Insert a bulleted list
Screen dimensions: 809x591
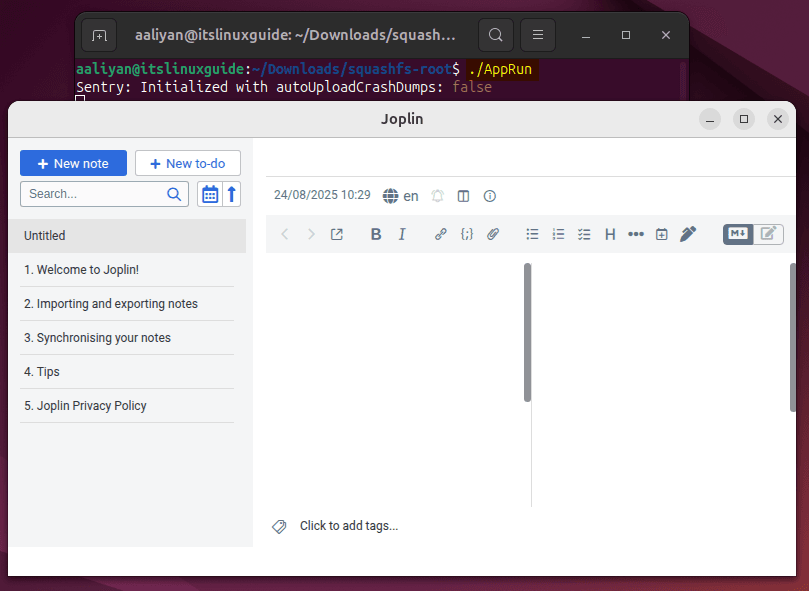[532, 234]
